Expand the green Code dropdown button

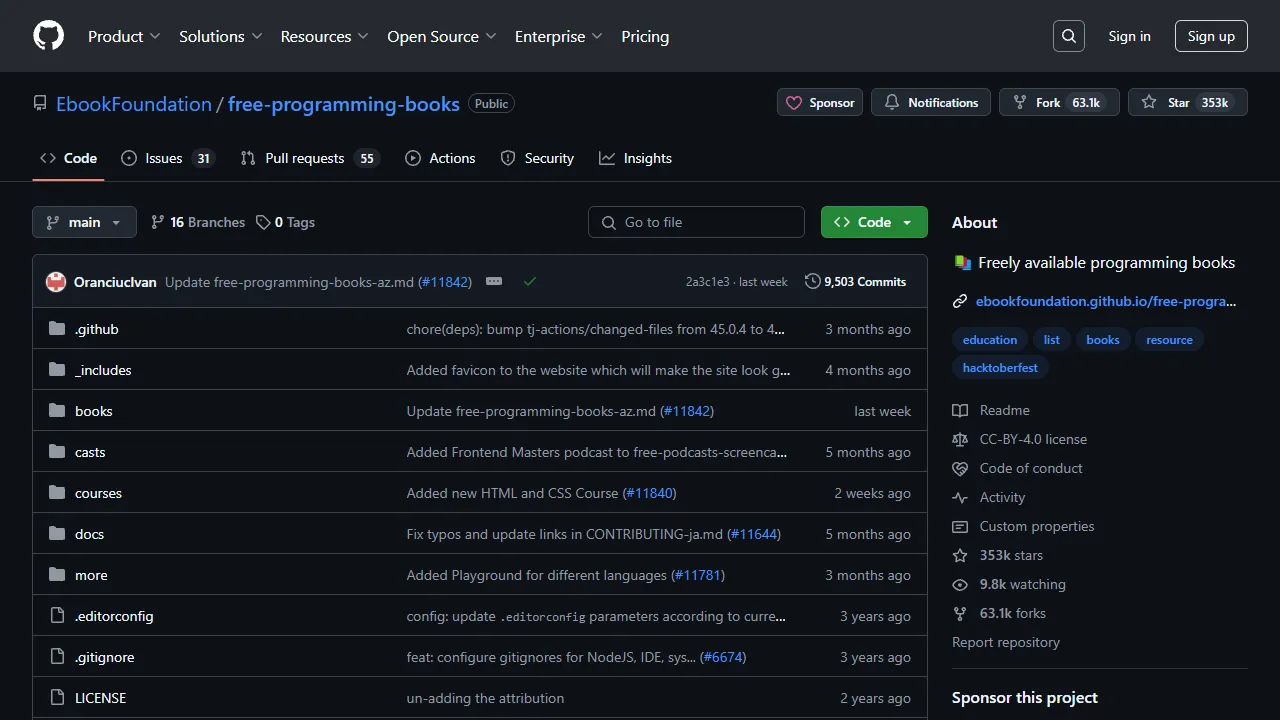(874, 222)
